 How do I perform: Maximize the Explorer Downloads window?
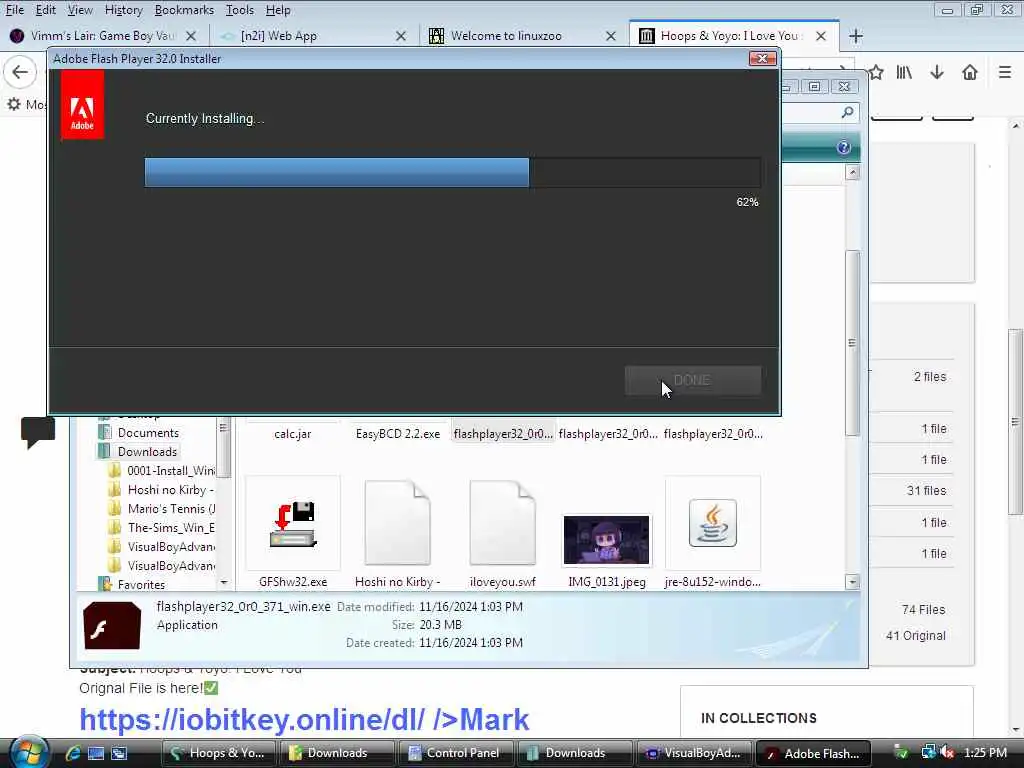click(x=814, y=86)
